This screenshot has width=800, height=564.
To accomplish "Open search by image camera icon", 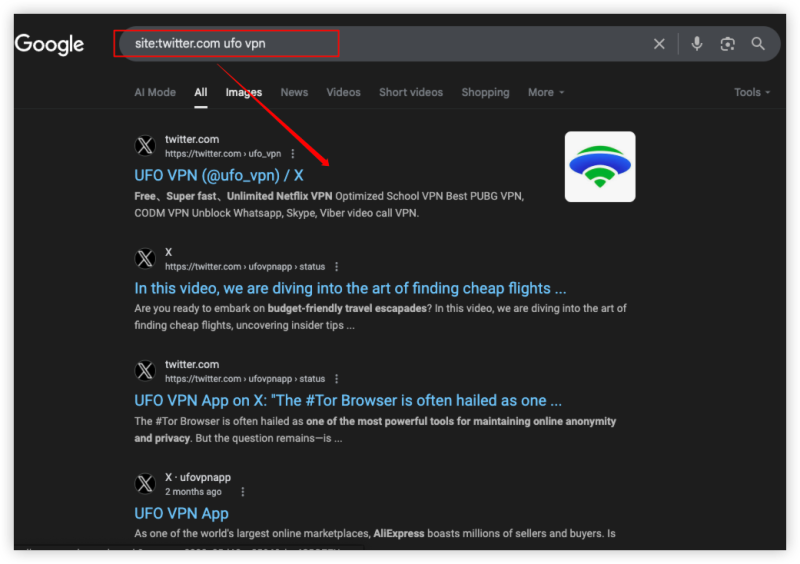I will (728, 44).
